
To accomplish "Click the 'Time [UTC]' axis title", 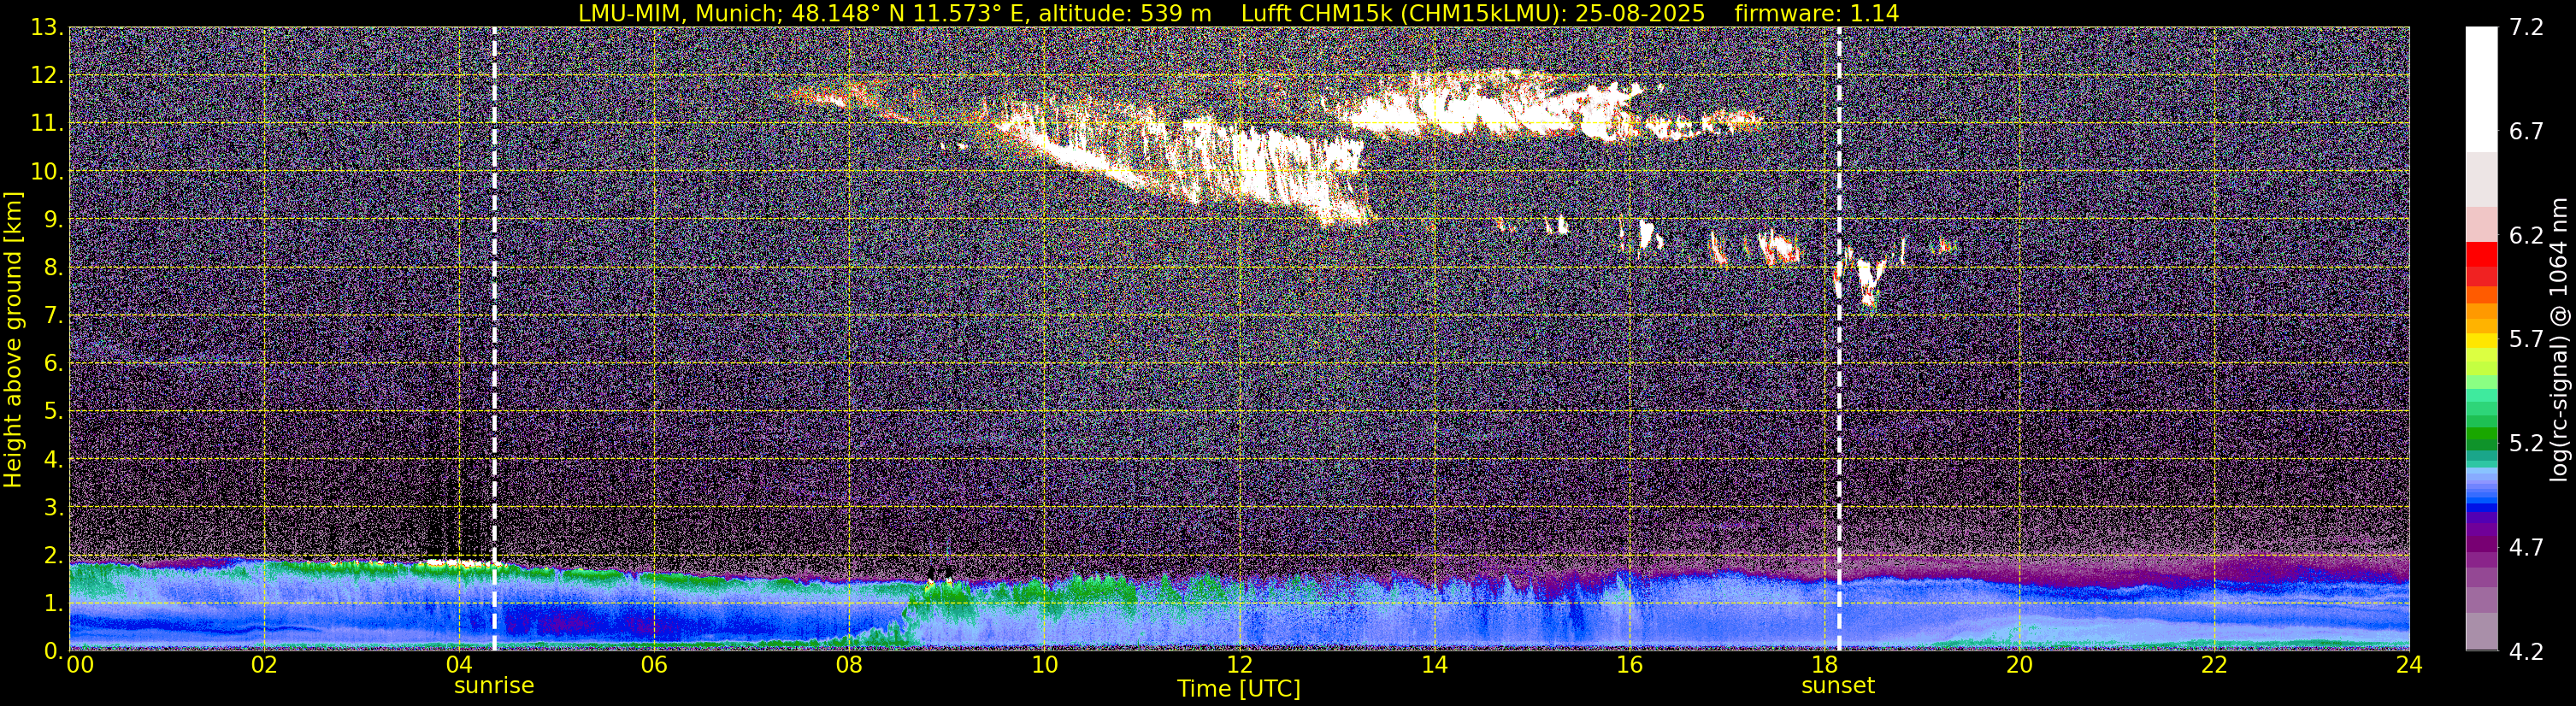I will pyautogui.click(x=1239, y=689).
